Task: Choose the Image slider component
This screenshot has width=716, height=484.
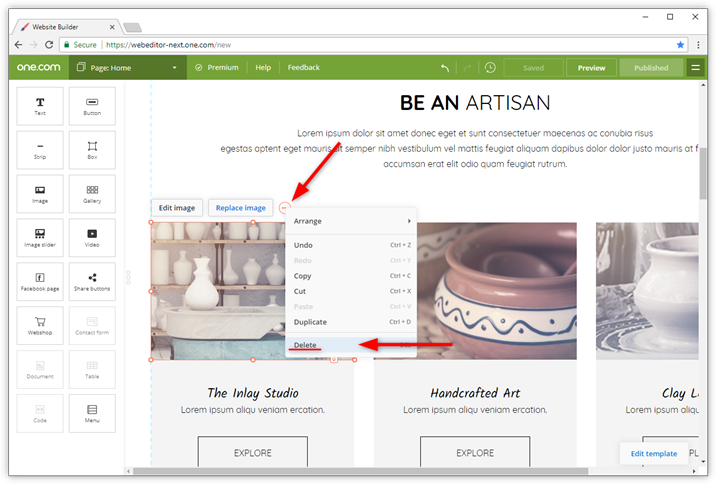Action: [x=40, y=238]
